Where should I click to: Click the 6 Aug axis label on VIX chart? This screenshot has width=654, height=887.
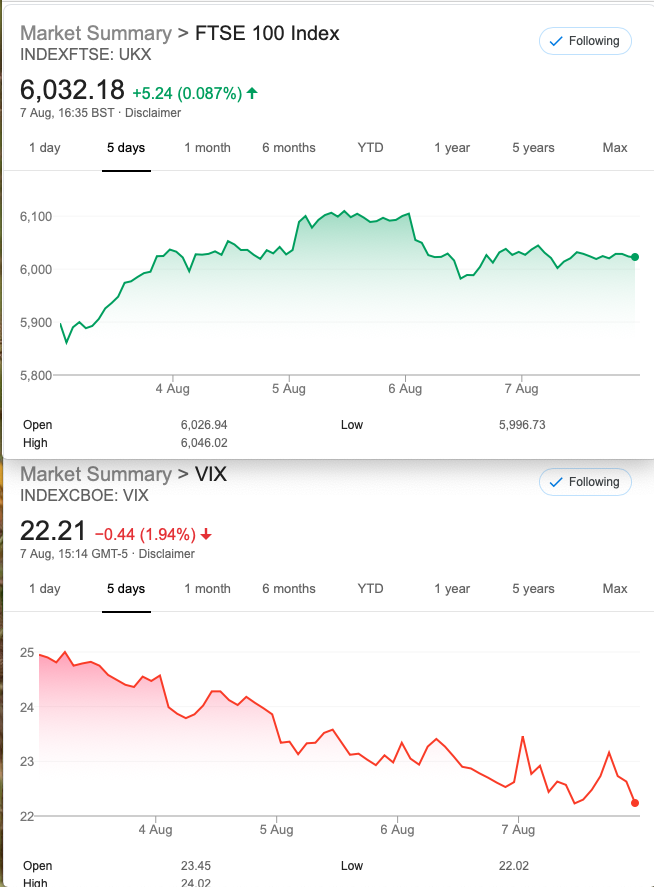coord(397,830)
